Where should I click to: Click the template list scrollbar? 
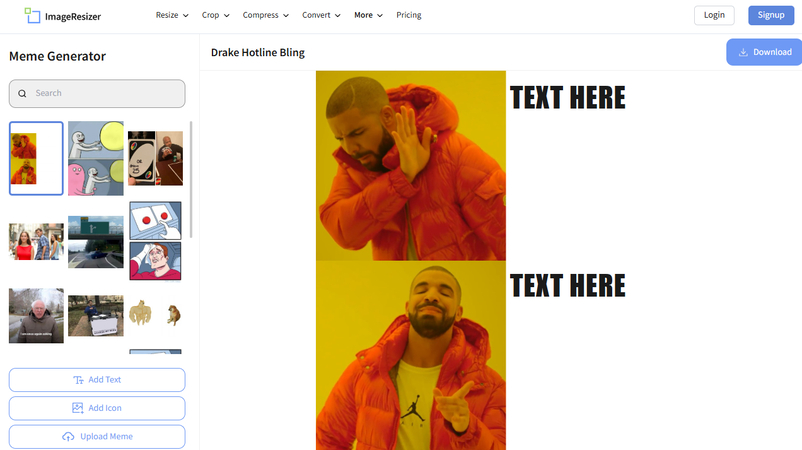coord(191,179)
